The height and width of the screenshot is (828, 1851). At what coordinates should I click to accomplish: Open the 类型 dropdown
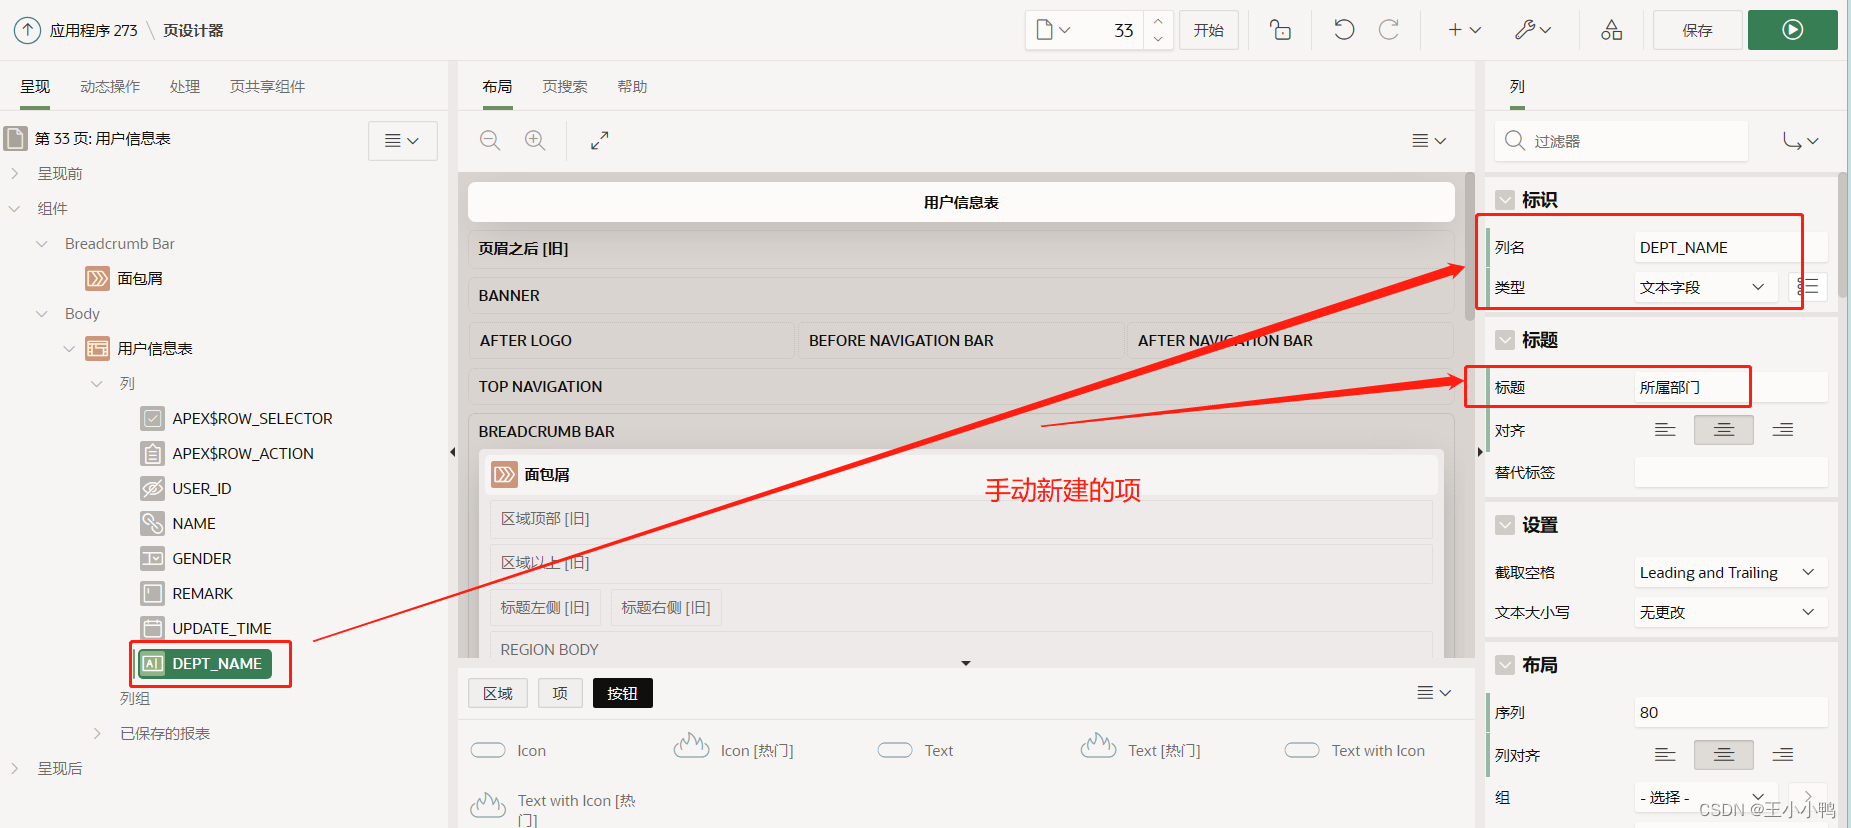[x=1705, y=287]
